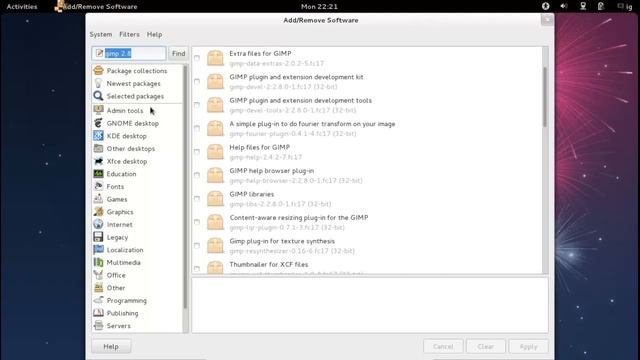640x360 pixels.
Task: Select GIMP help browser plug-in row
Action: click(367, 175)
